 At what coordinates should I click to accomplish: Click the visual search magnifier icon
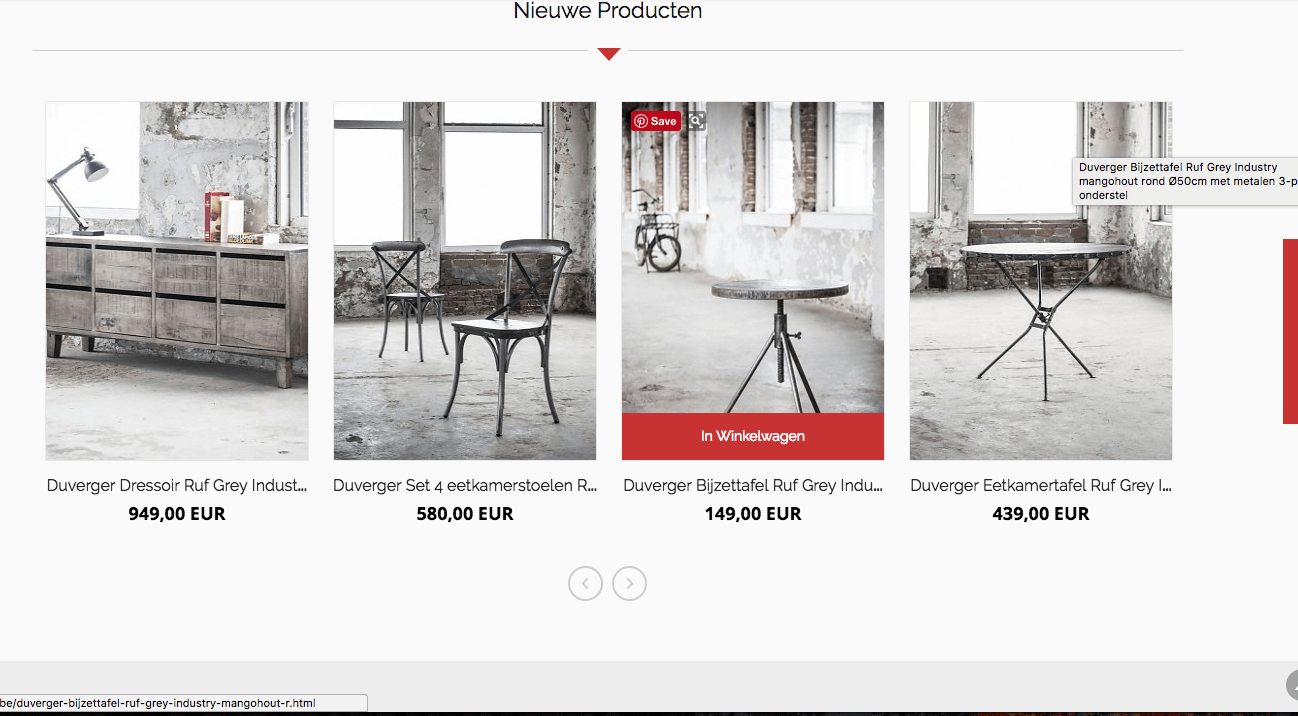pos(696,121)
